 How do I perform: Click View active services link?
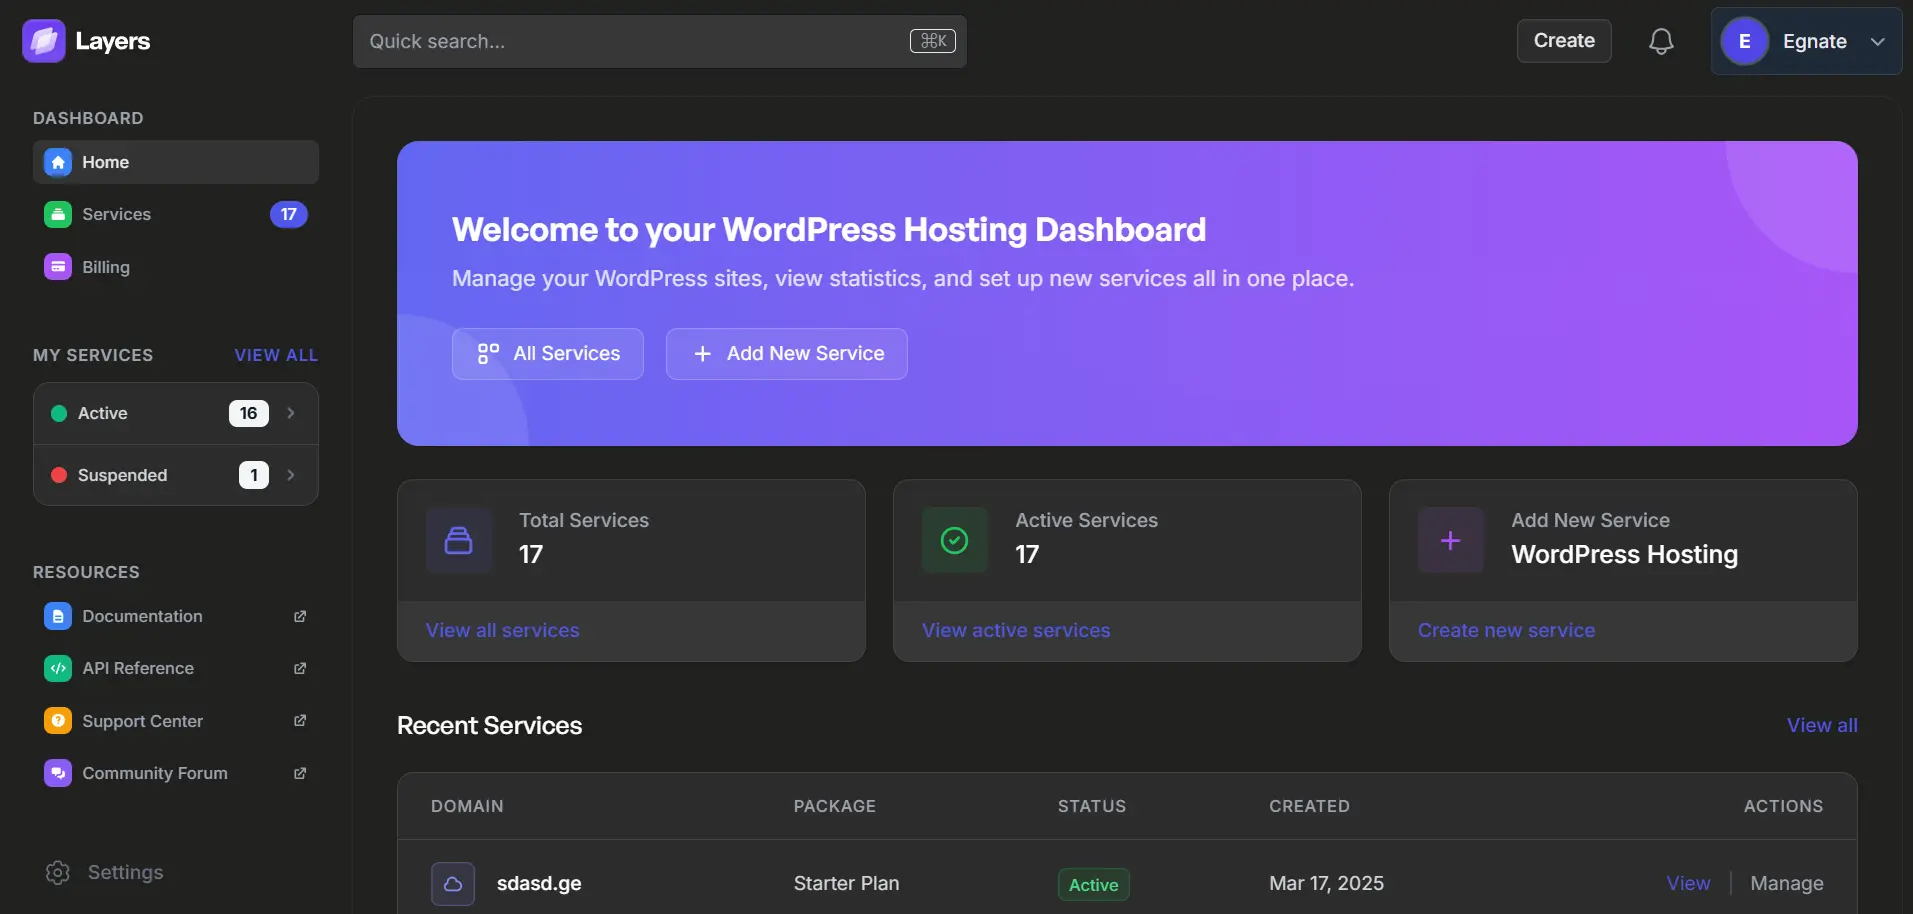(x=1016, y=630)
